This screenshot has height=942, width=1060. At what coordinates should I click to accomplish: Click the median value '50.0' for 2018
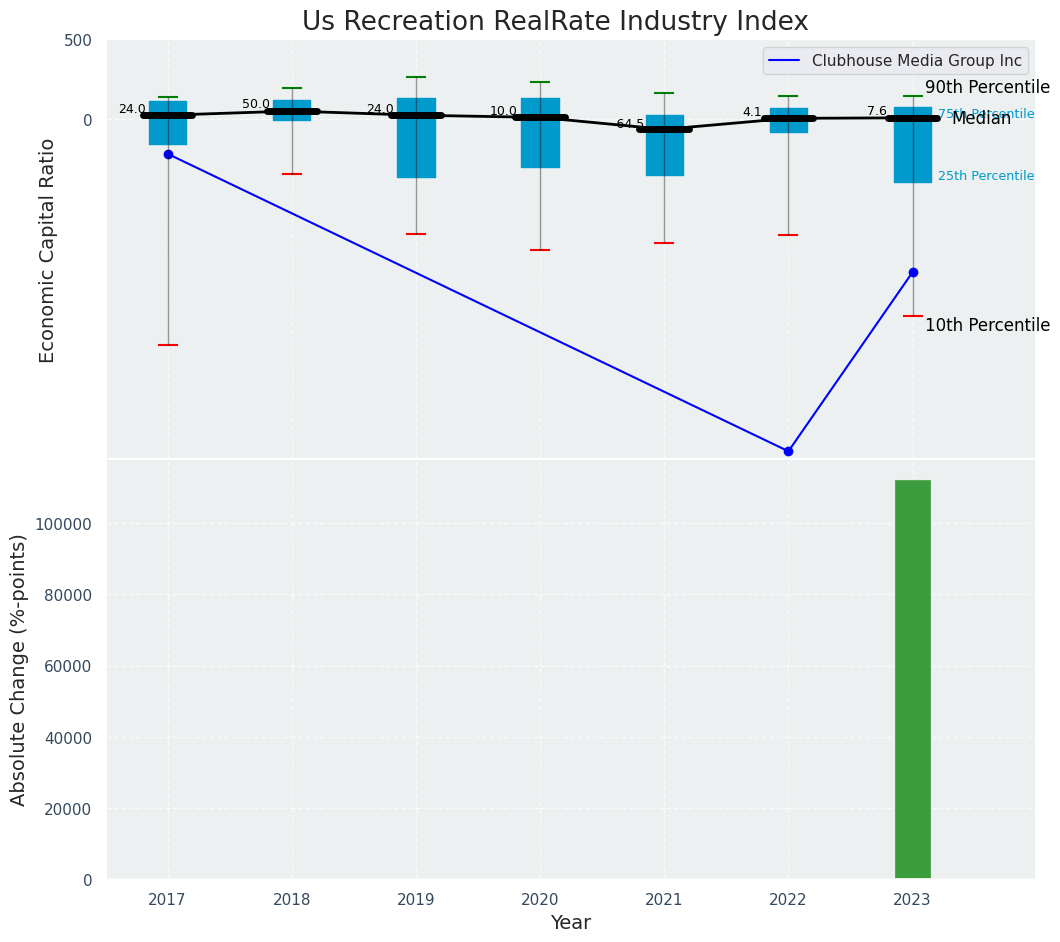[256, 104]
